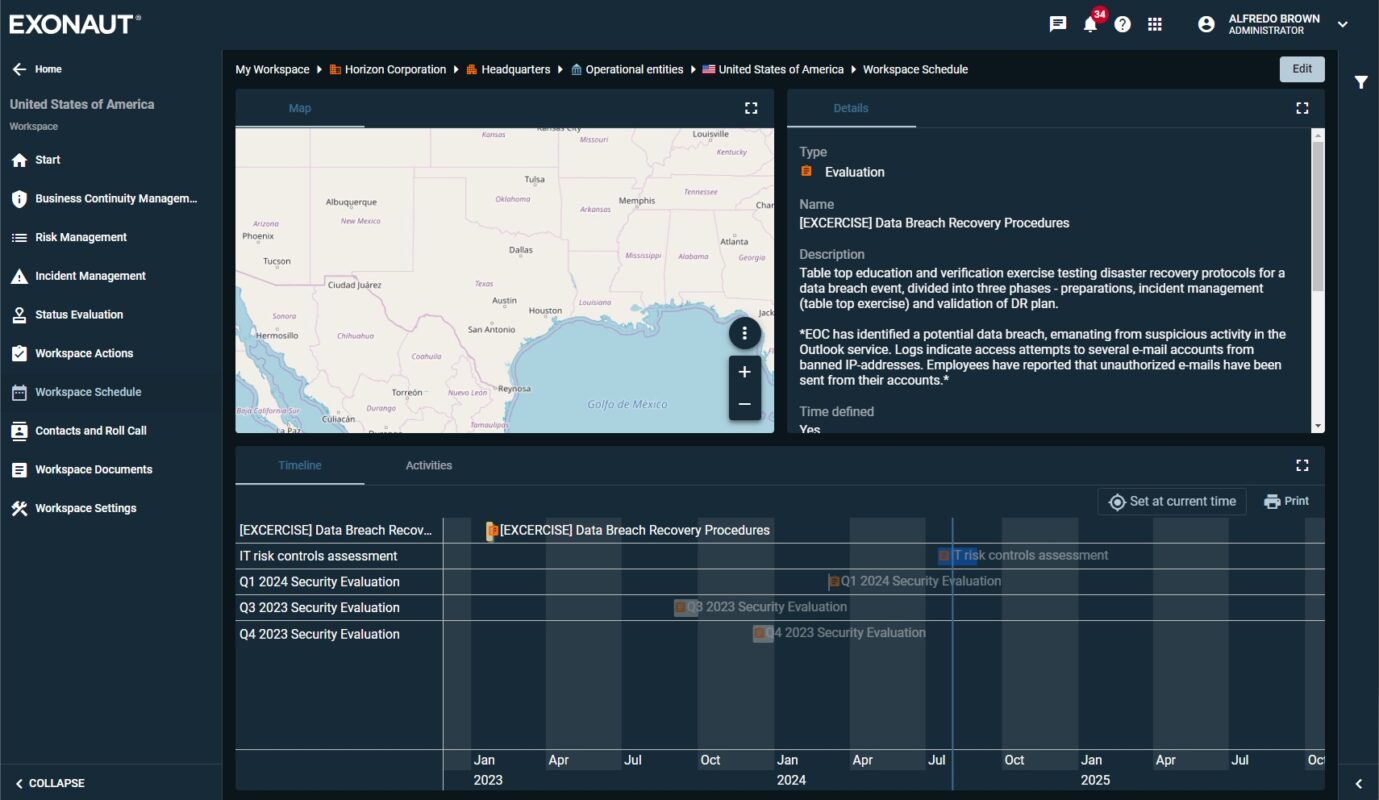Viewport: 1379px width, 800px height.
Task: Click My Workspace breadcrumb
Action: [272, 69]
